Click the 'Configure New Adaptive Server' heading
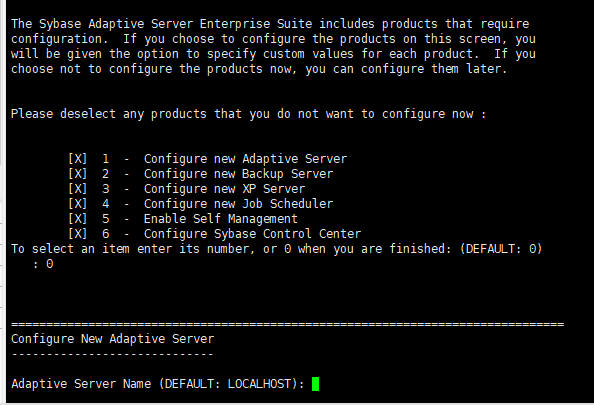This screenshot has height=405, width=594. point(113,339)
